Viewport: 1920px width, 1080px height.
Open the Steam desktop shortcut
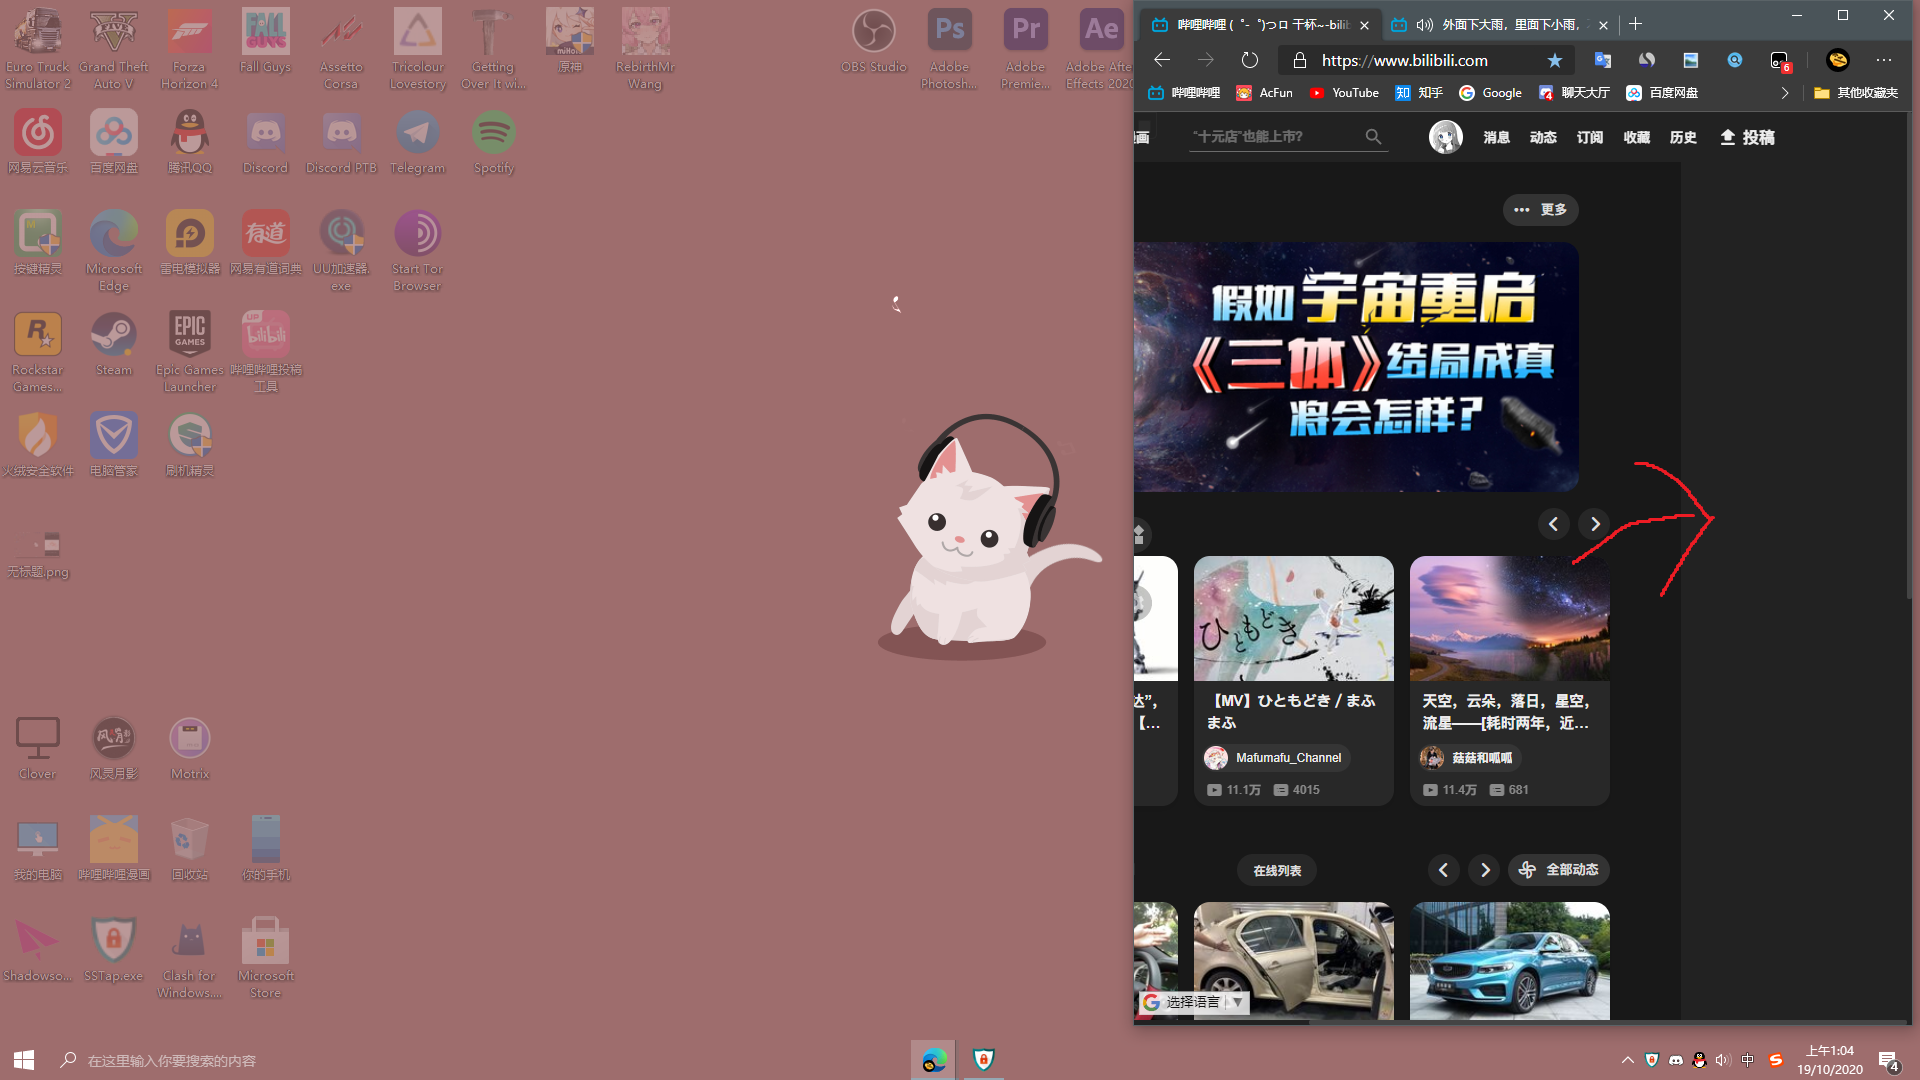(x=113, y=344)
